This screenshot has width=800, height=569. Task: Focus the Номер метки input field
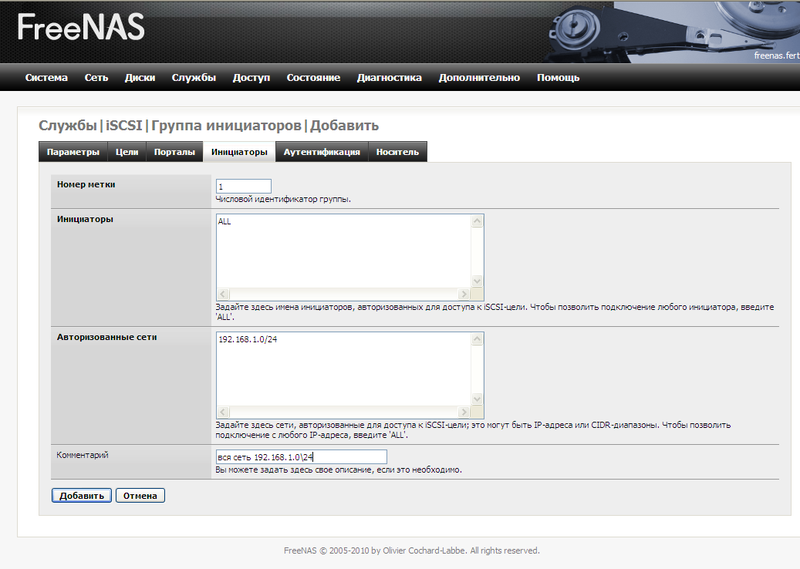[243, 186]
